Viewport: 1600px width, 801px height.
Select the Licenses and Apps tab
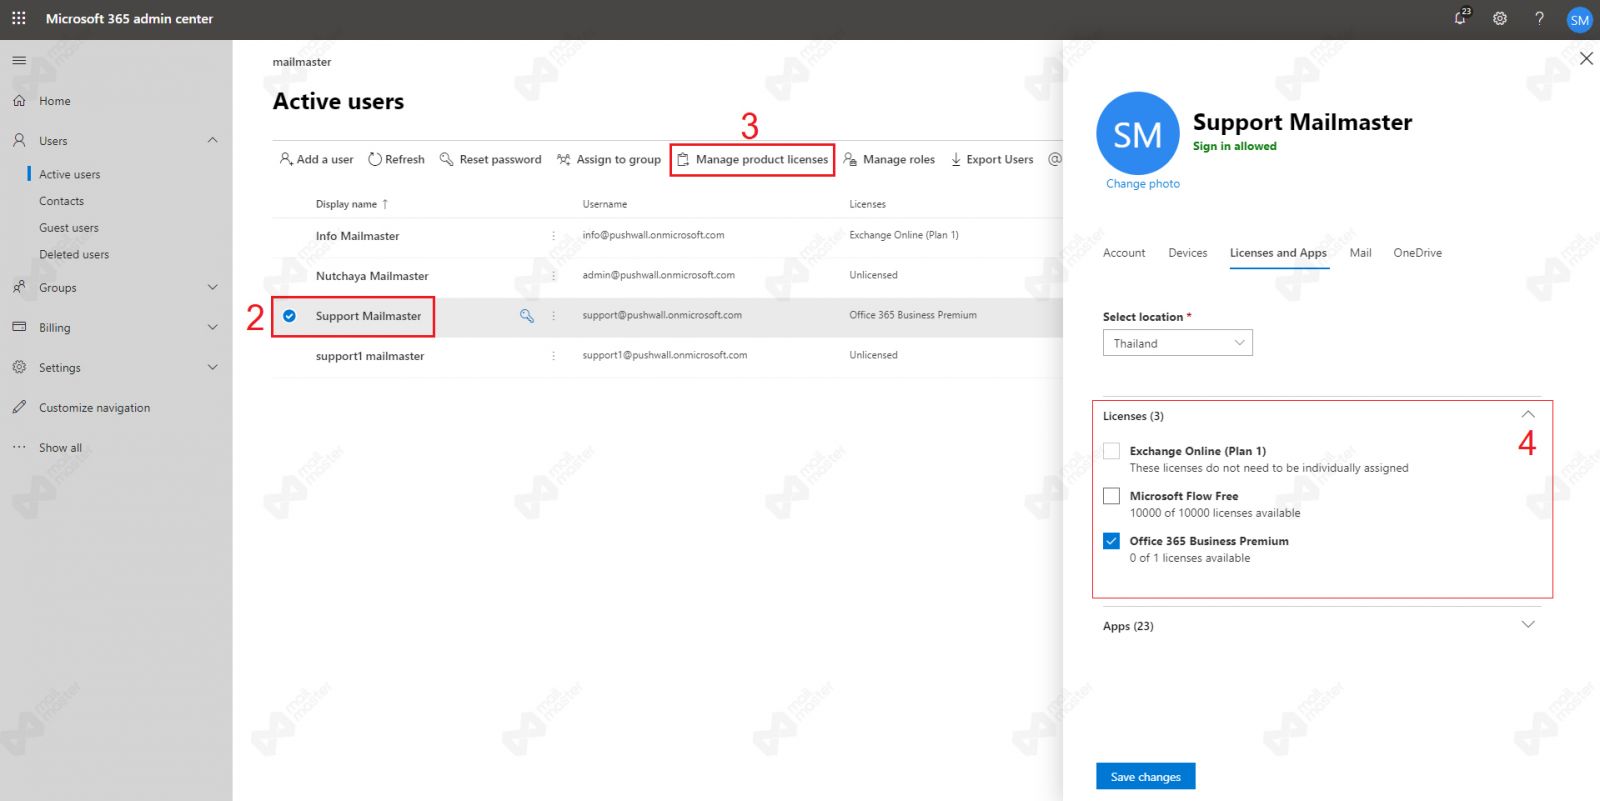(x=1278, y=253)
